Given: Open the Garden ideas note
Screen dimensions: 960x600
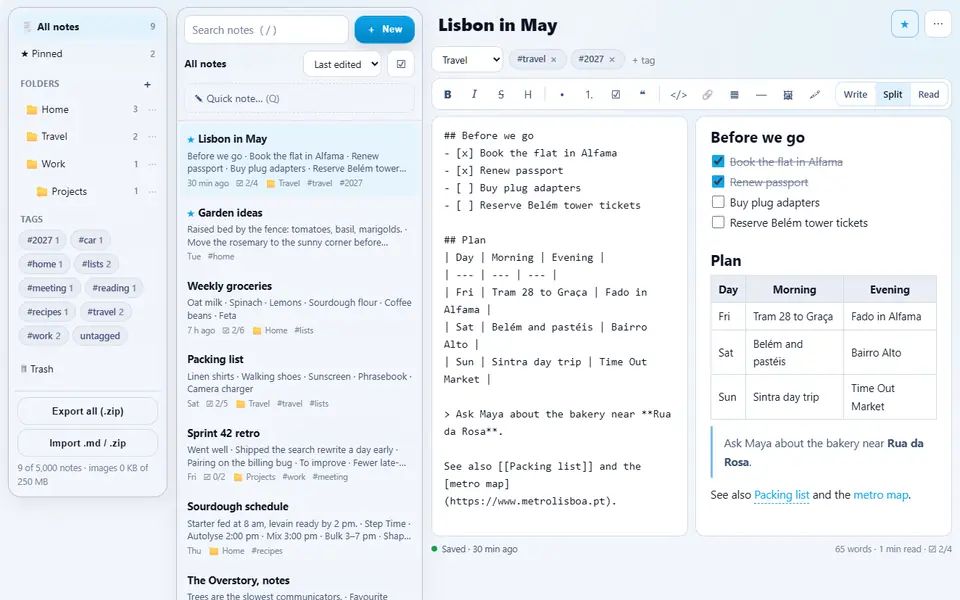Looking at the screenshot, I should tap(299, 234).
